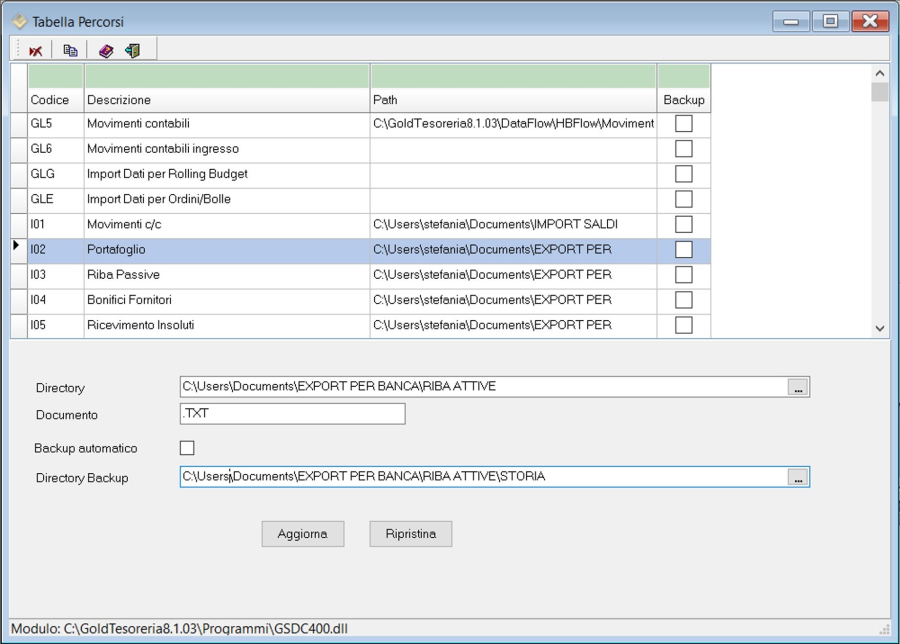Click the Documento text field
The width and height of the screenshot is (900, 644).
tap(292, 414)
